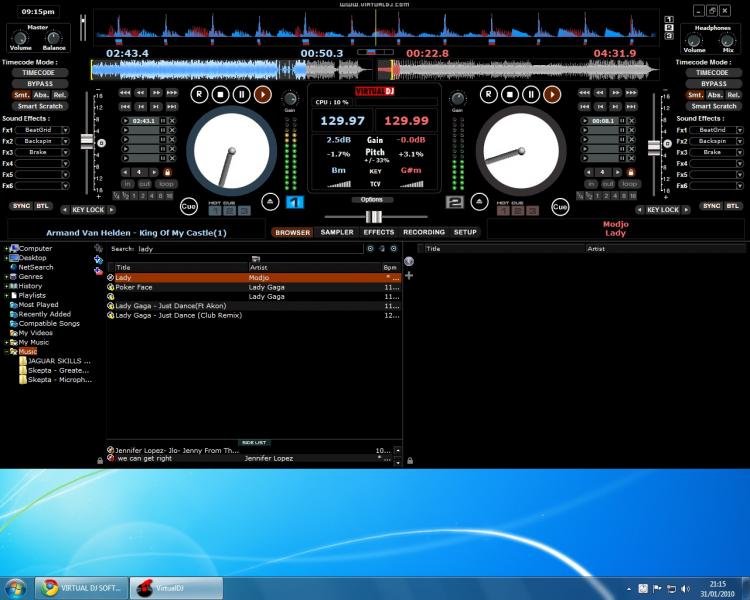The image size is (750, 600).
Task: Pause deck 1 playback
Action: (x=242, y=94)
